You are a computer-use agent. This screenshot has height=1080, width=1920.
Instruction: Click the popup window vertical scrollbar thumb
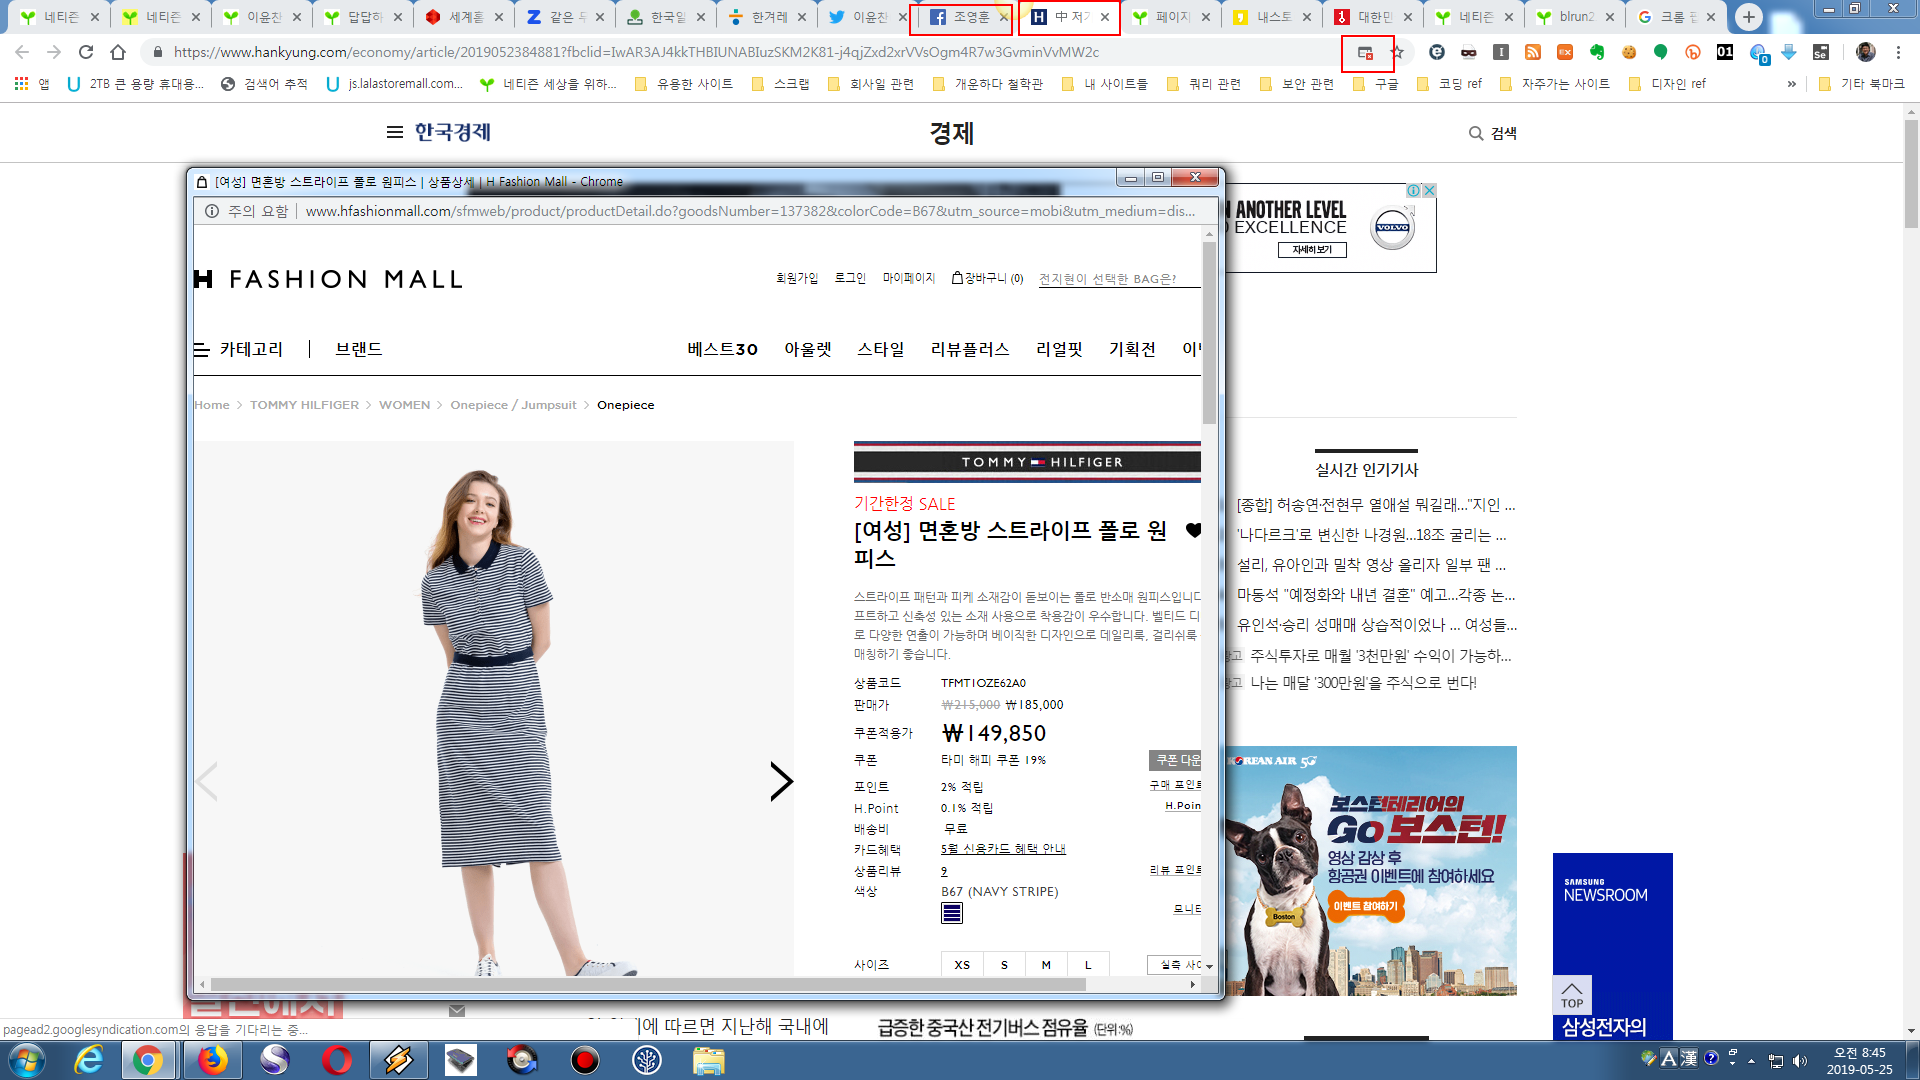point(1209,332)
